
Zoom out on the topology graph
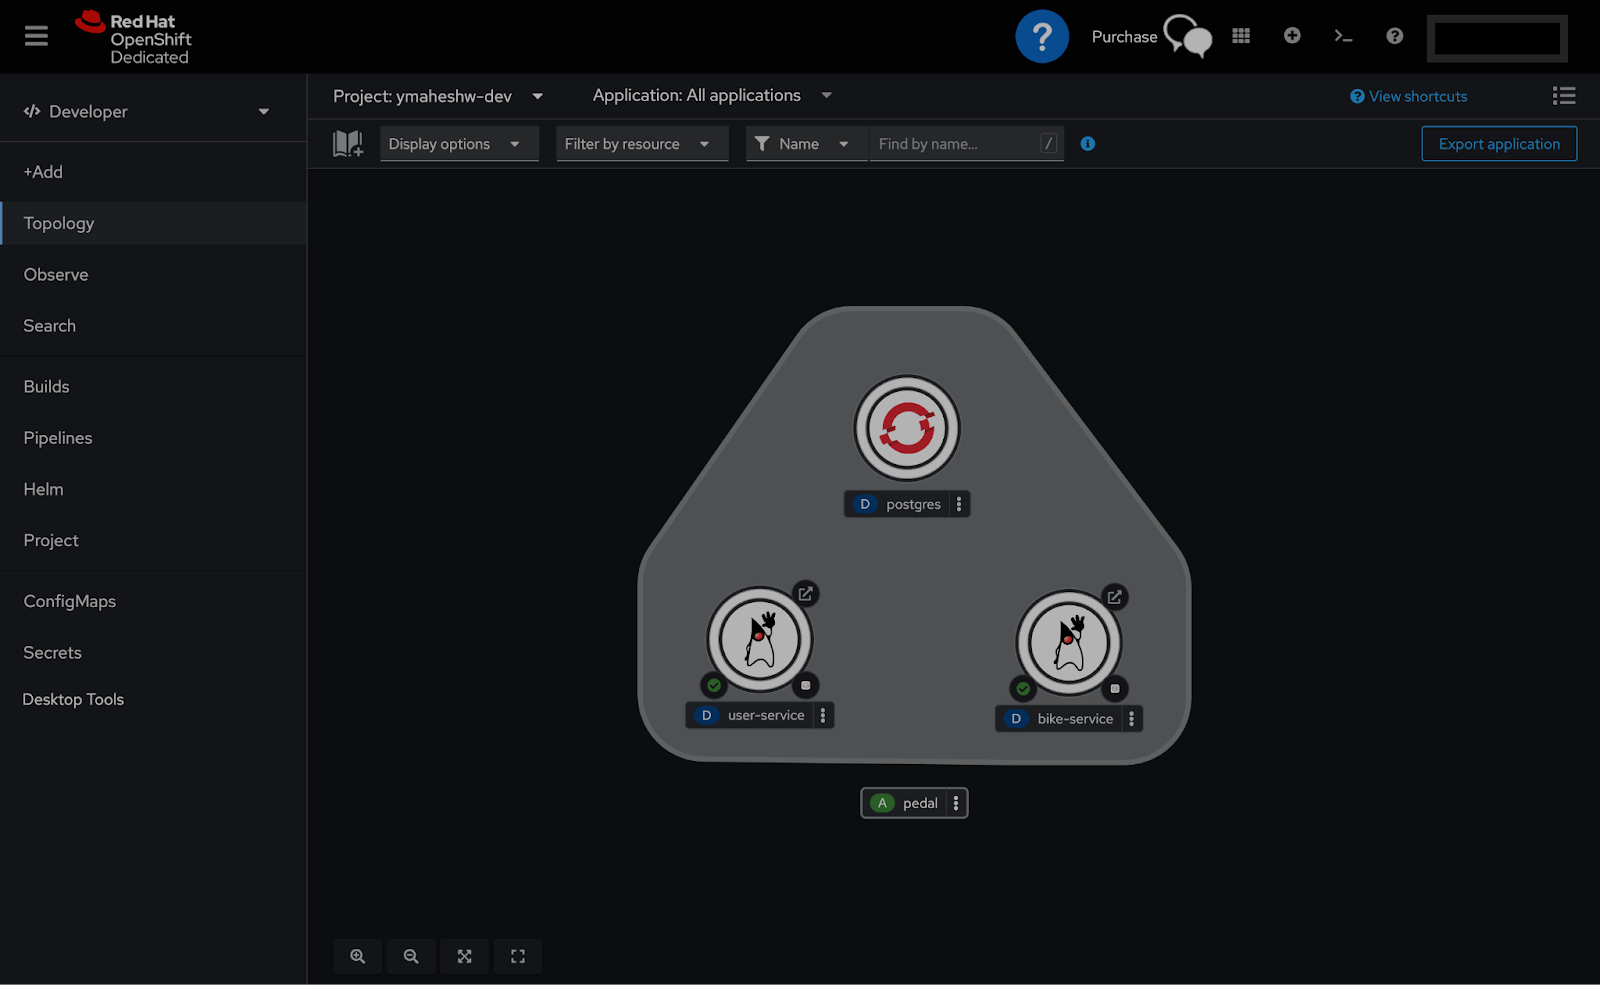click(411, 956)
